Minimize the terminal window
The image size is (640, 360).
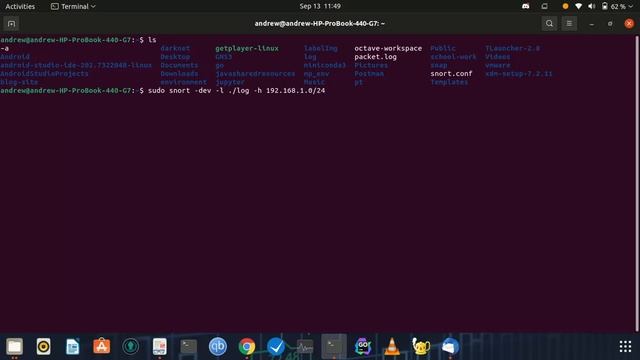point(591,24)
